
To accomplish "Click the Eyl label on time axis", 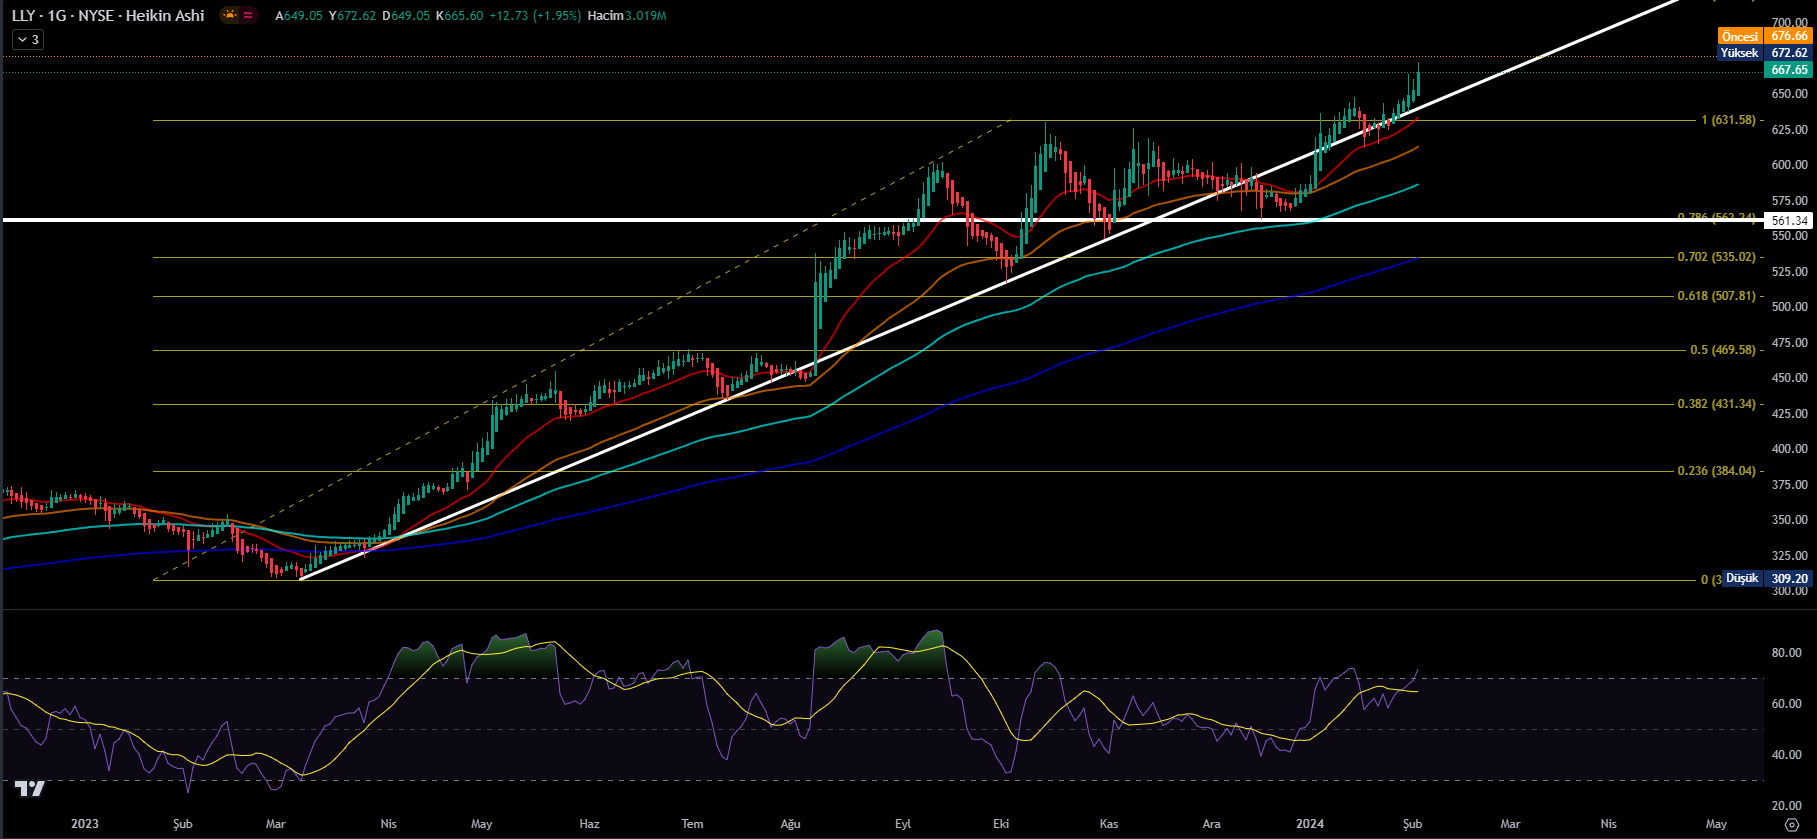I will tap(903, 824).
